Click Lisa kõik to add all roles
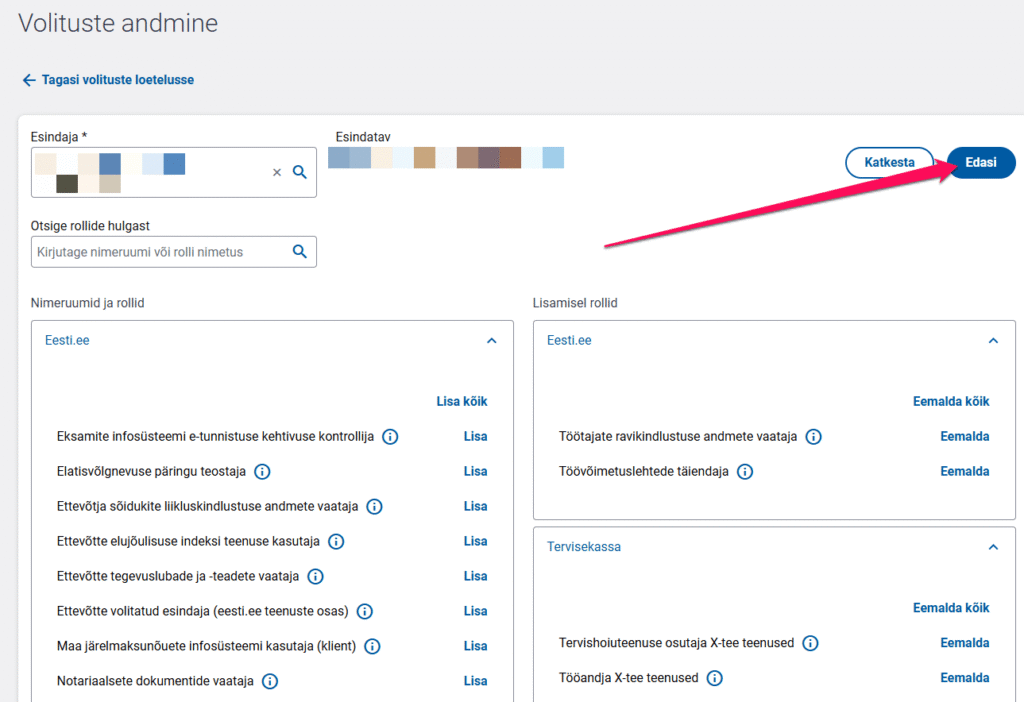Image resolution: width=1024 pixels, height=702 pixels. (x=462, y=402)
